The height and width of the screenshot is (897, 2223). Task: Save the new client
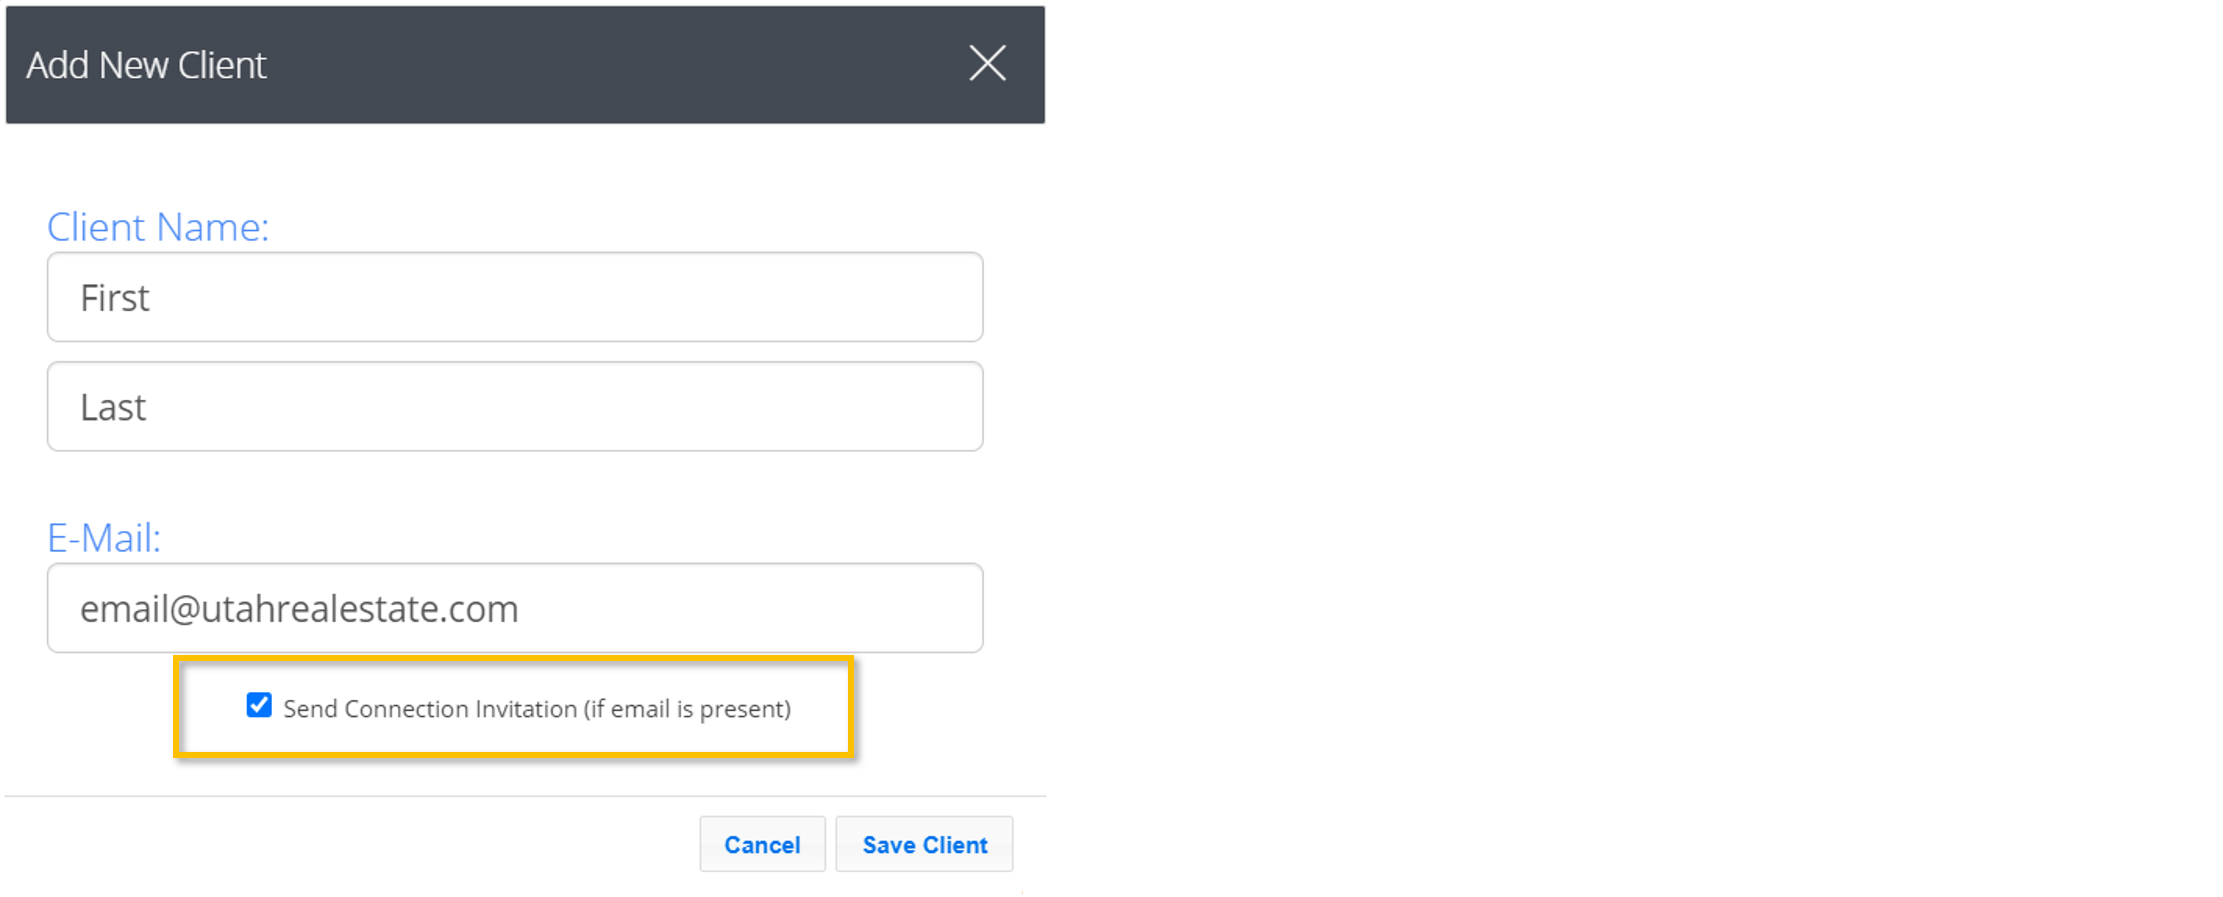[x=924, y=845]
